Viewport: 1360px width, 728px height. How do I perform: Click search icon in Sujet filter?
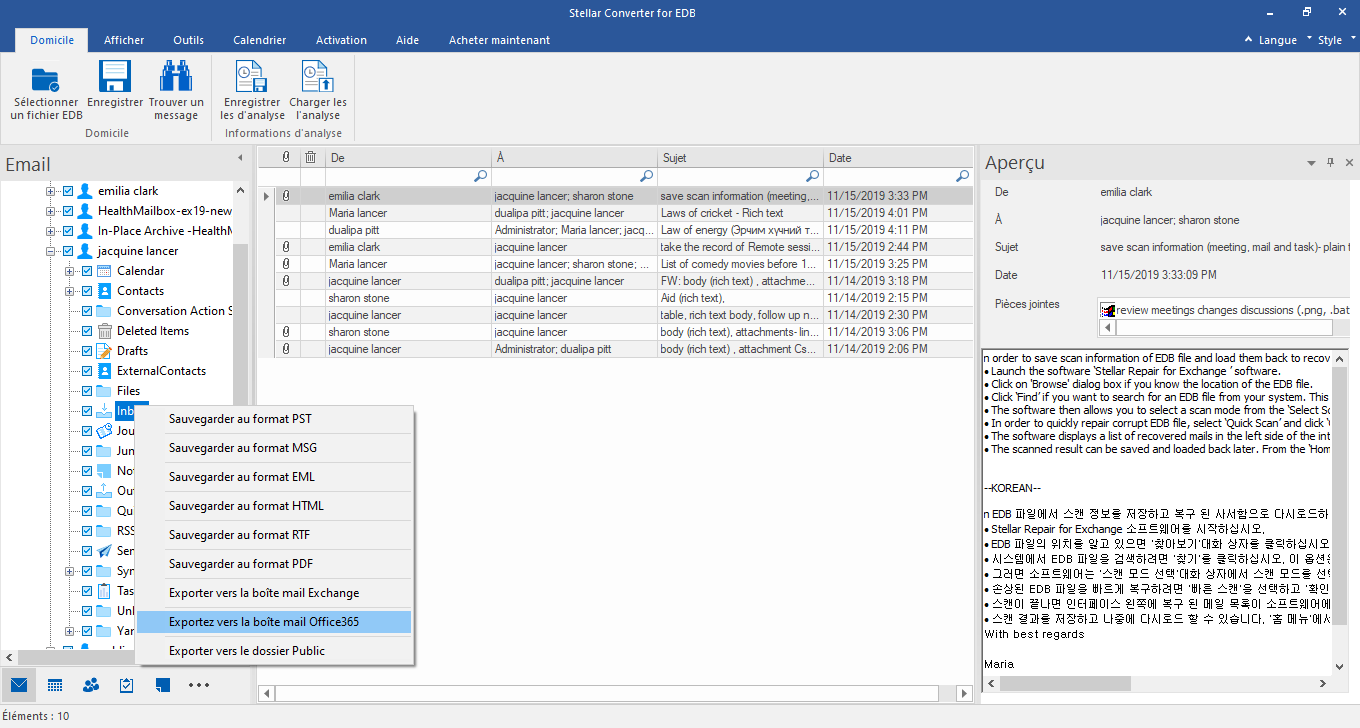click(x=813, y=176)
